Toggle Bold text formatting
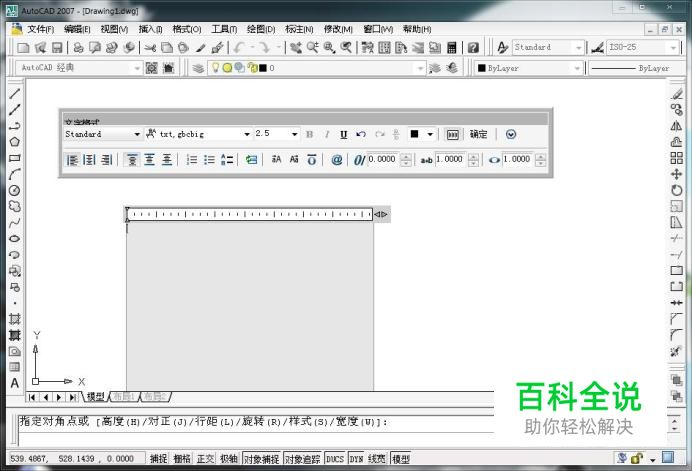692x471 pixels. [309, 134]
